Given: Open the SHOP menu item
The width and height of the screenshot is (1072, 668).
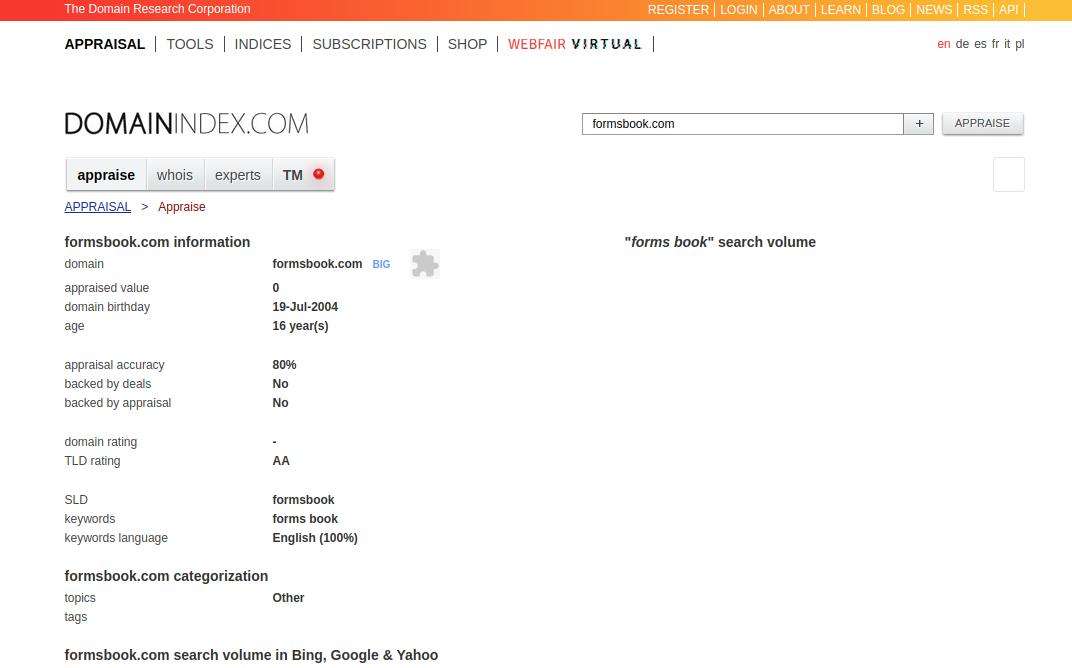Looking at the screenshot, I should (468, 44).
